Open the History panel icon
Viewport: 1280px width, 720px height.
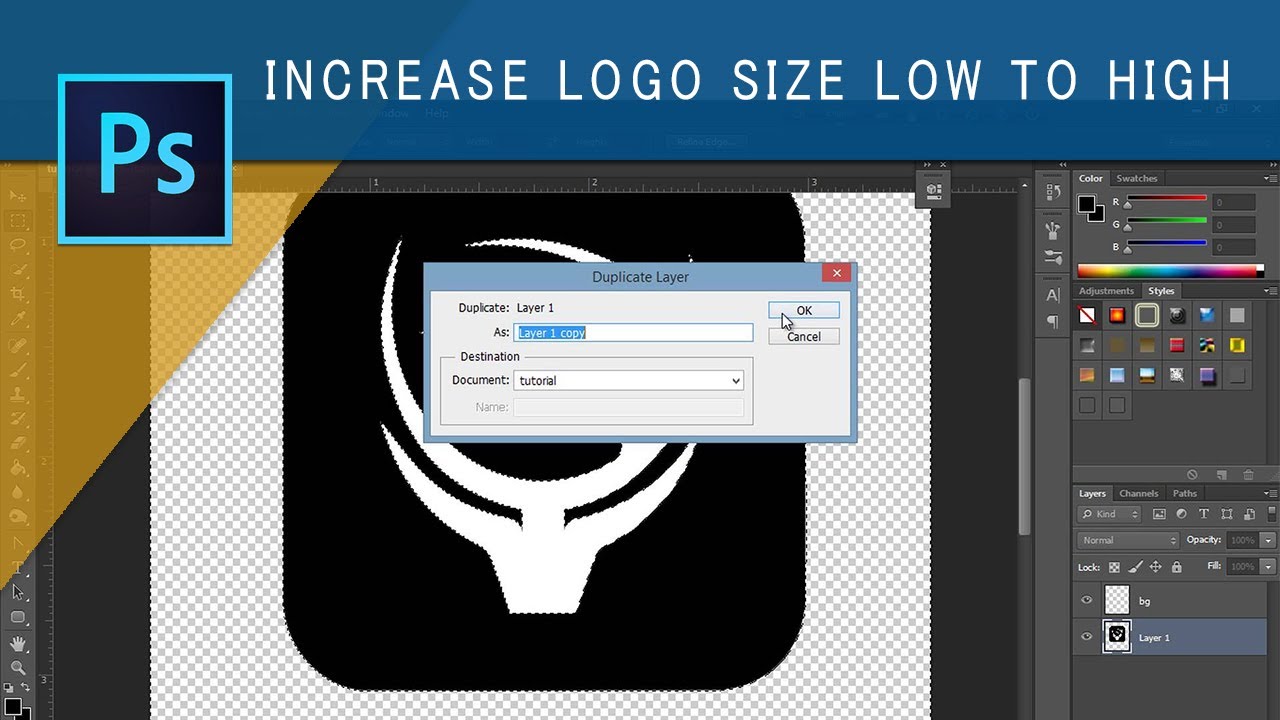1053,193
